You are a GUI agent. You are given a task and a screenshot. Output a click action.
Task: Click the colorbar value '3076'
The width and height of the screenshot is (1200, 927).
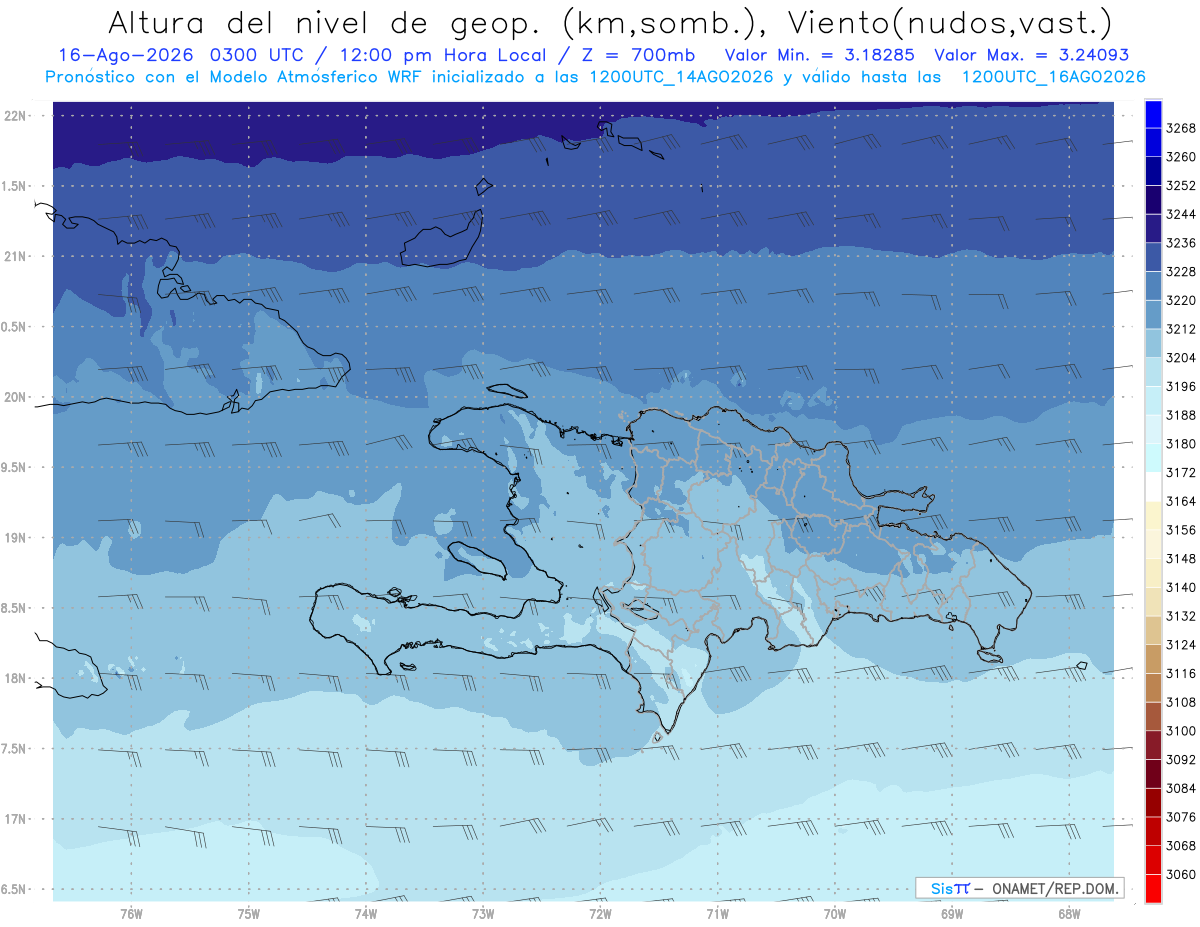(x=1181, y=817)
